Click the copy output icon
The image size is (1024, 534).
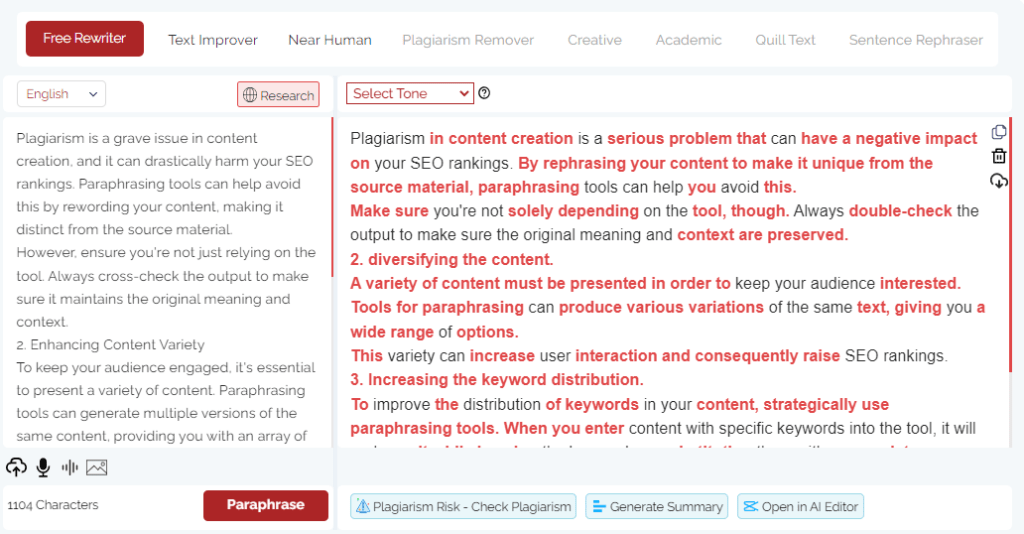[999, 132]
